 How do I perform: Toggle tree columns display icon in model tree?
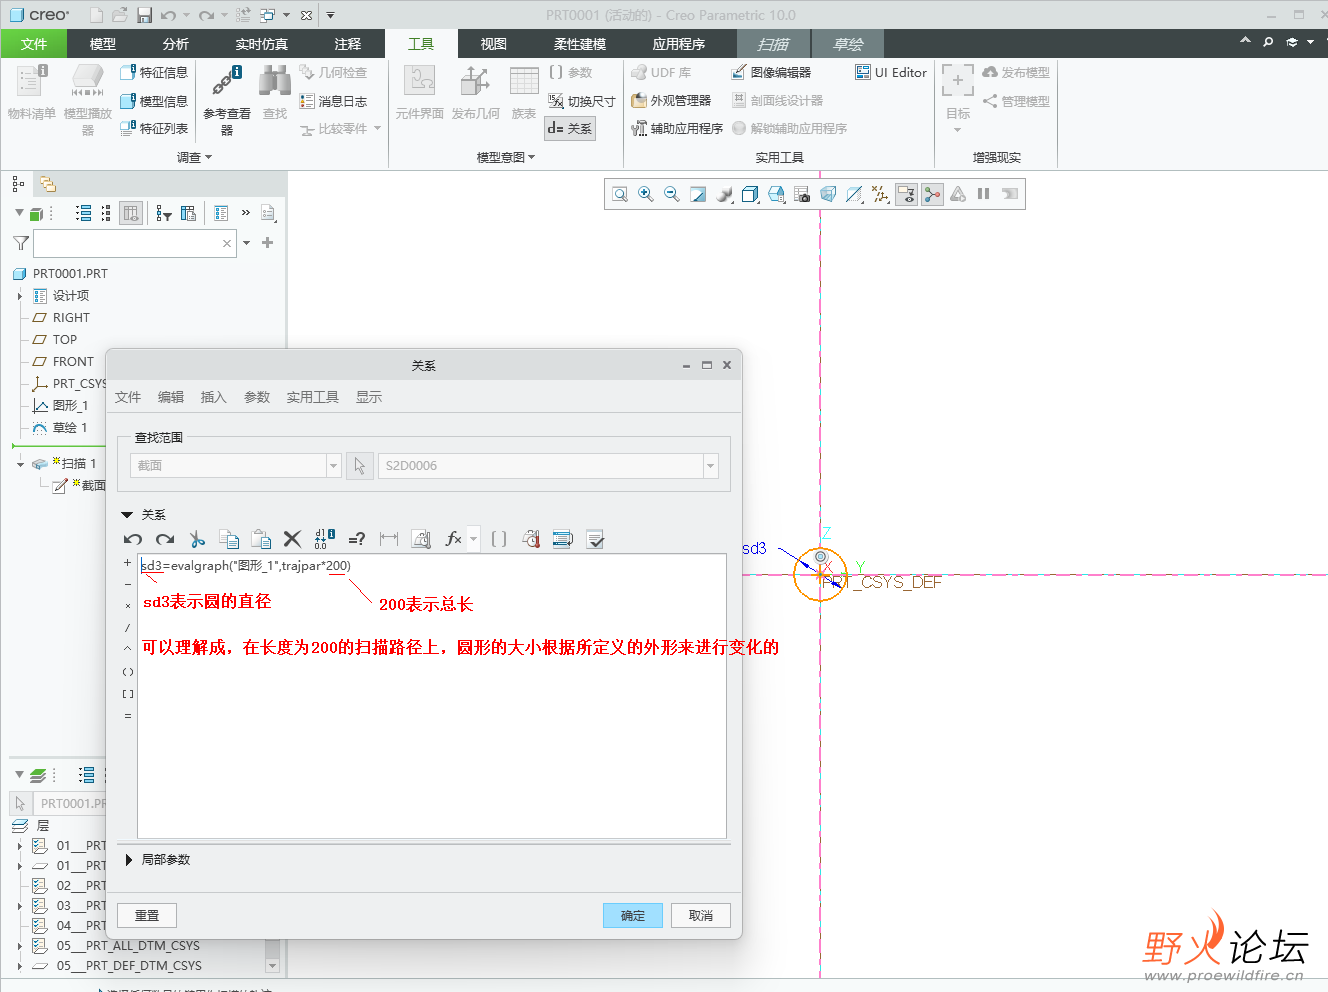pyautogui.click(x=130, y=213)
